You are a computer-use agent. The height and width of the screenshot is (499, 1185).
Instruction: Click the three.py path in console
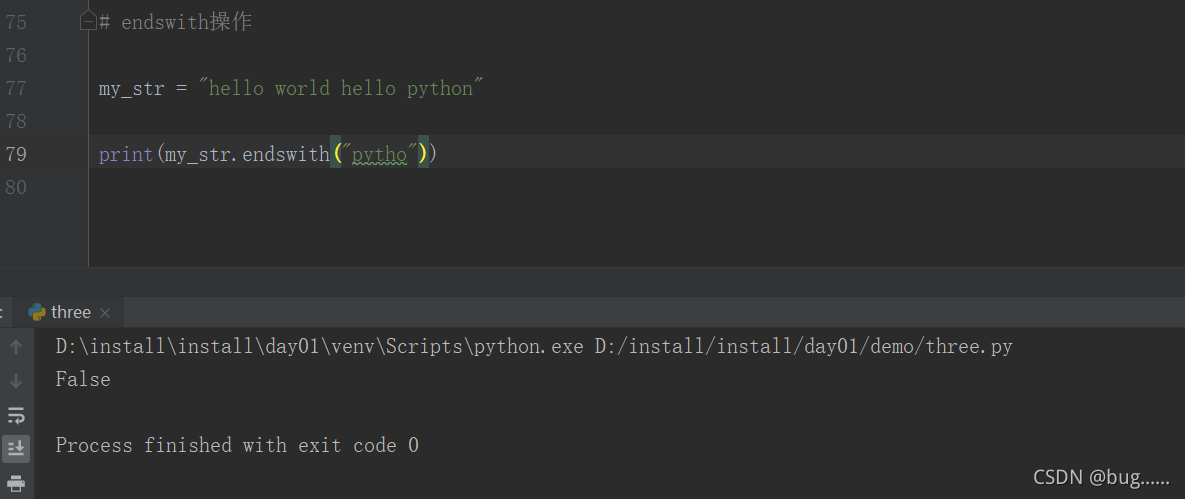point(803,347)
